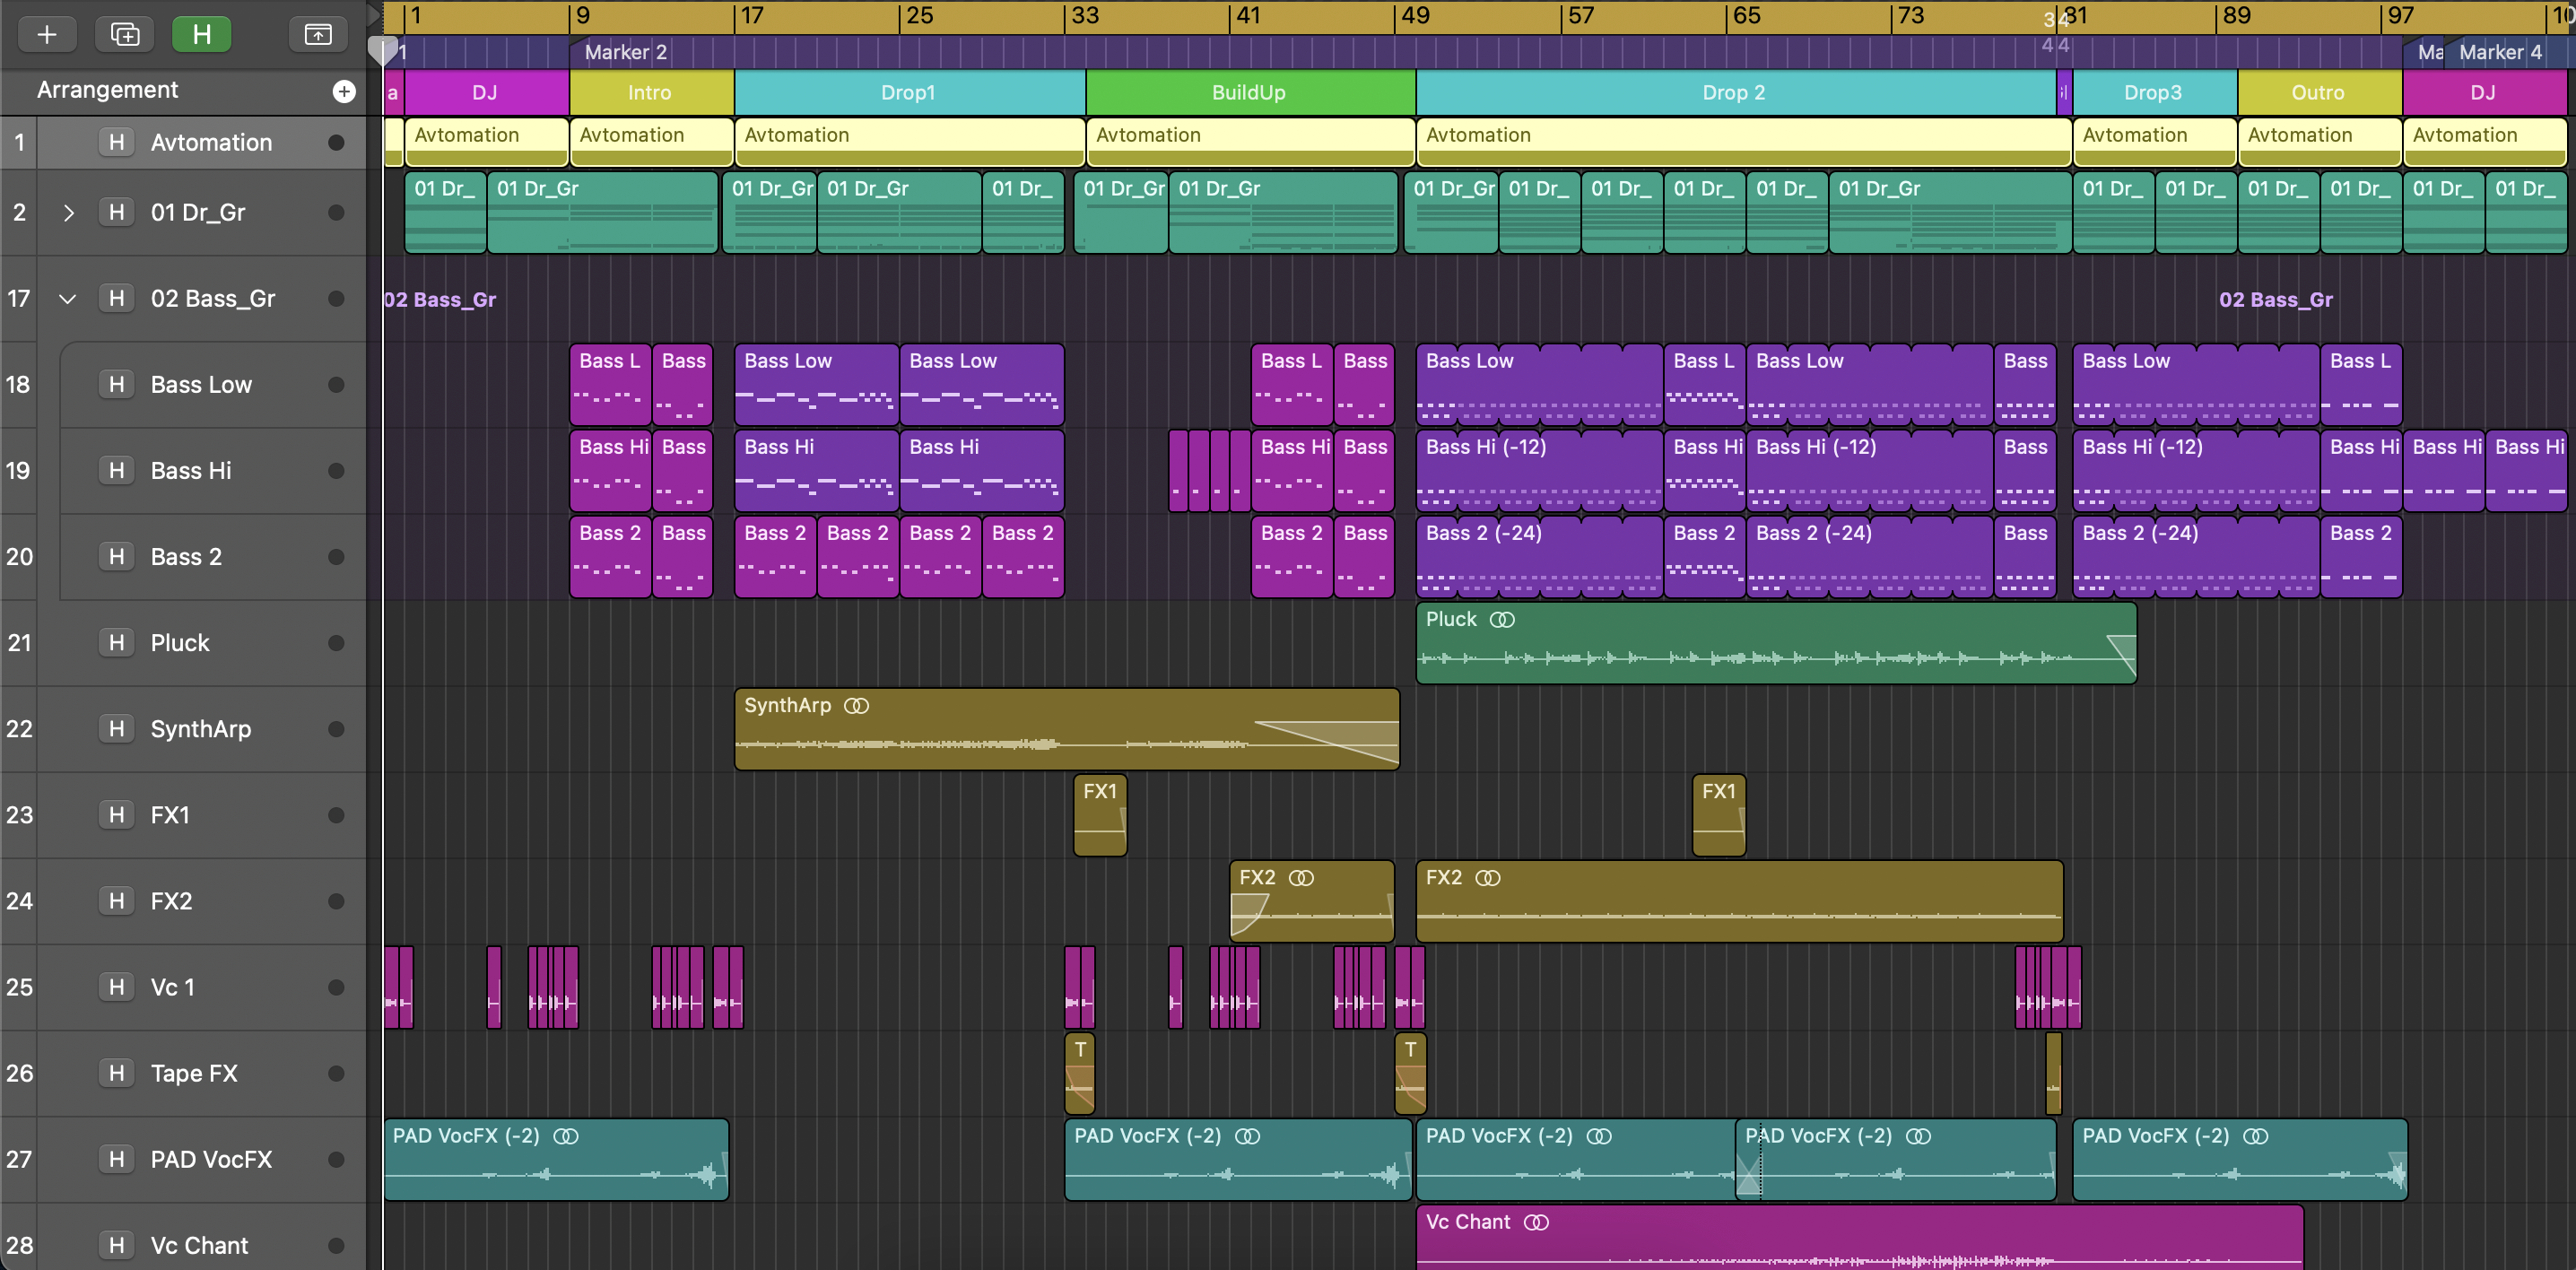The width and height of the screenshot is (2576, 1270).
Task: Select the first FX1 region
Action: [x=1100, y=815]
